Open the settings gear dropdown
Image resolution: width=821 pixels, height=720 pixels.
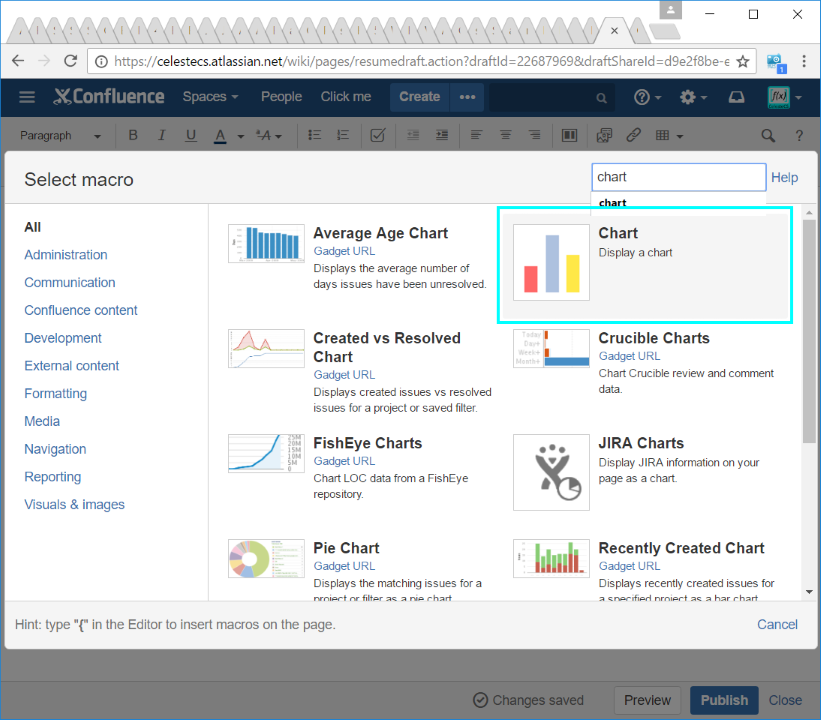click(693, 97)
